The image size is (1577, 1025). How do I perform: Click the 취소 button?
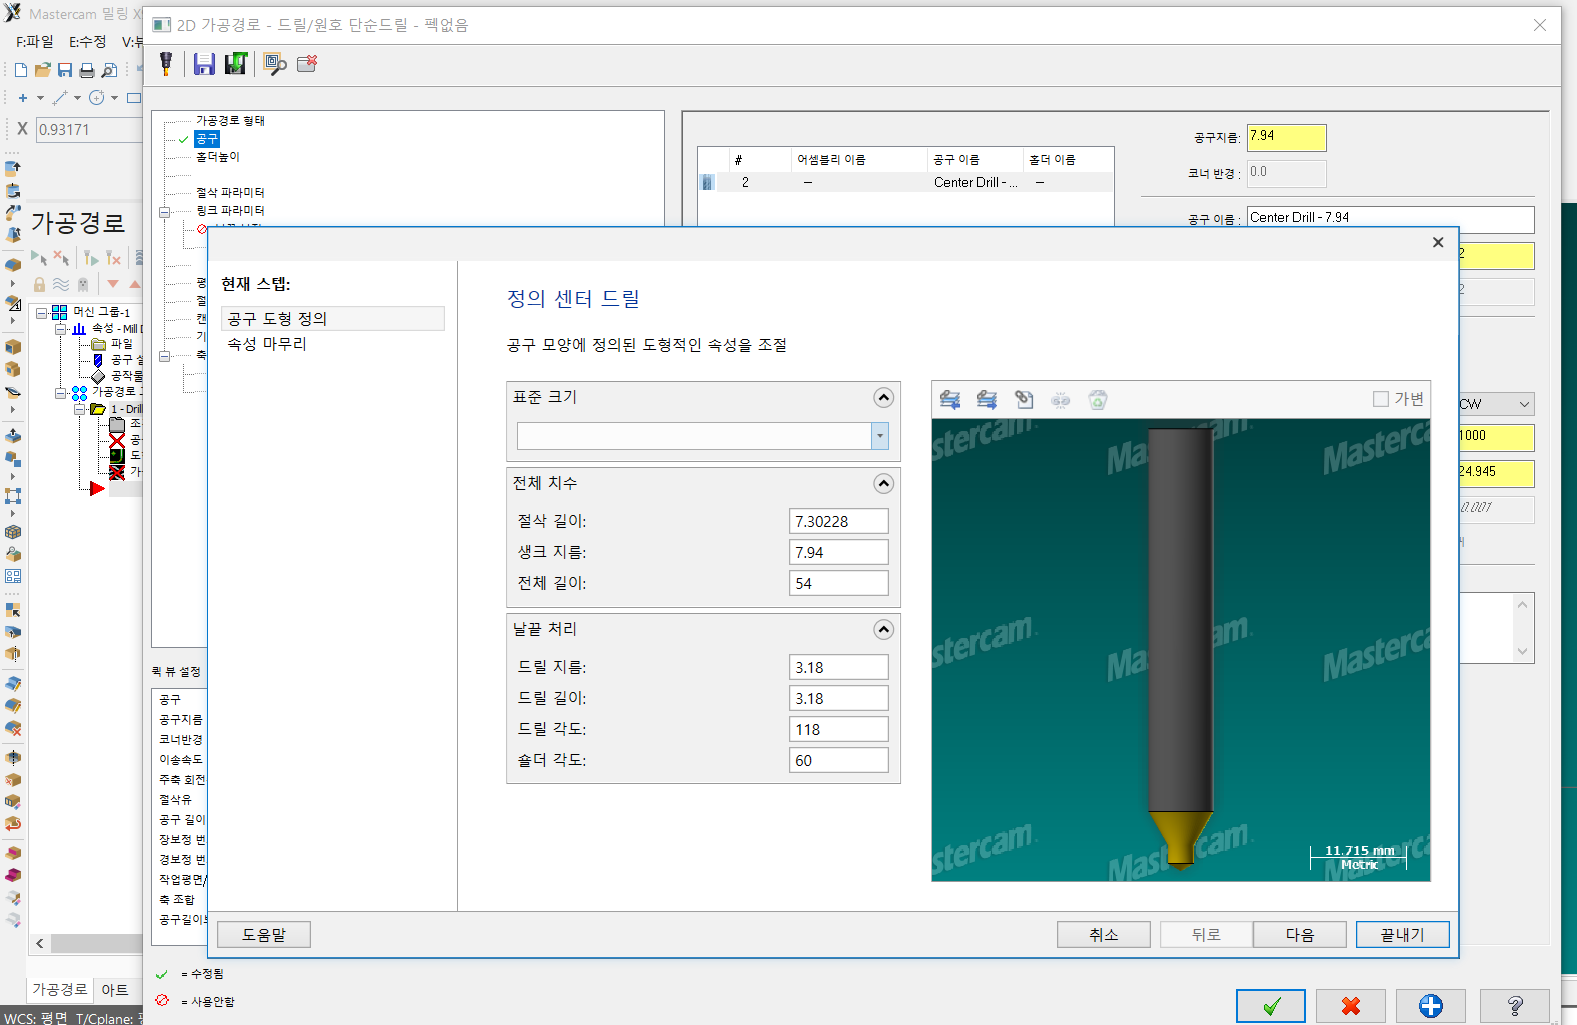click(x=1104, y=934)
